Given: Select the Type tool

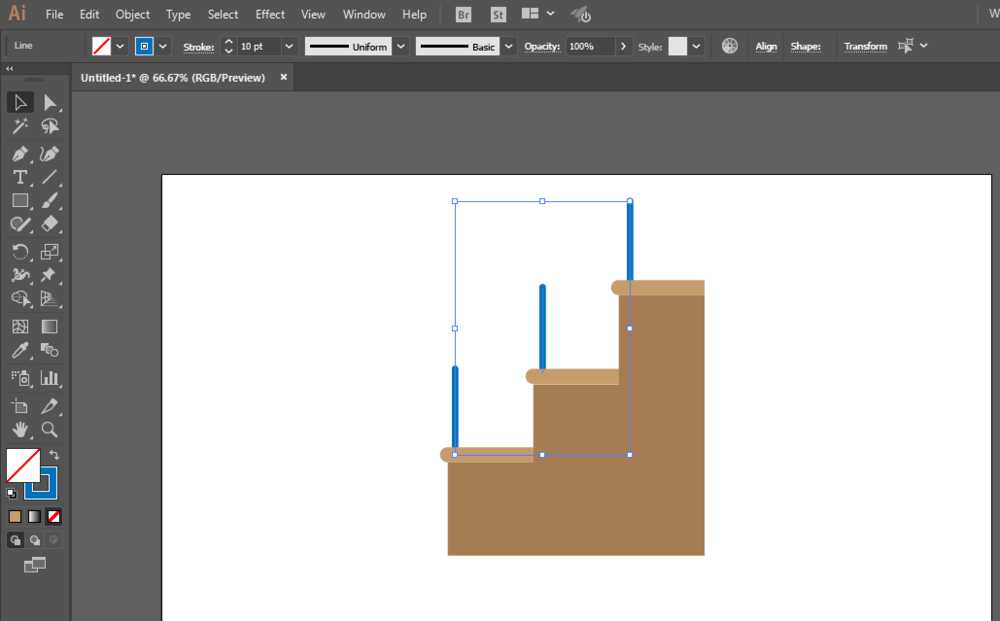Looking at the screenshot, I should 19,177.
